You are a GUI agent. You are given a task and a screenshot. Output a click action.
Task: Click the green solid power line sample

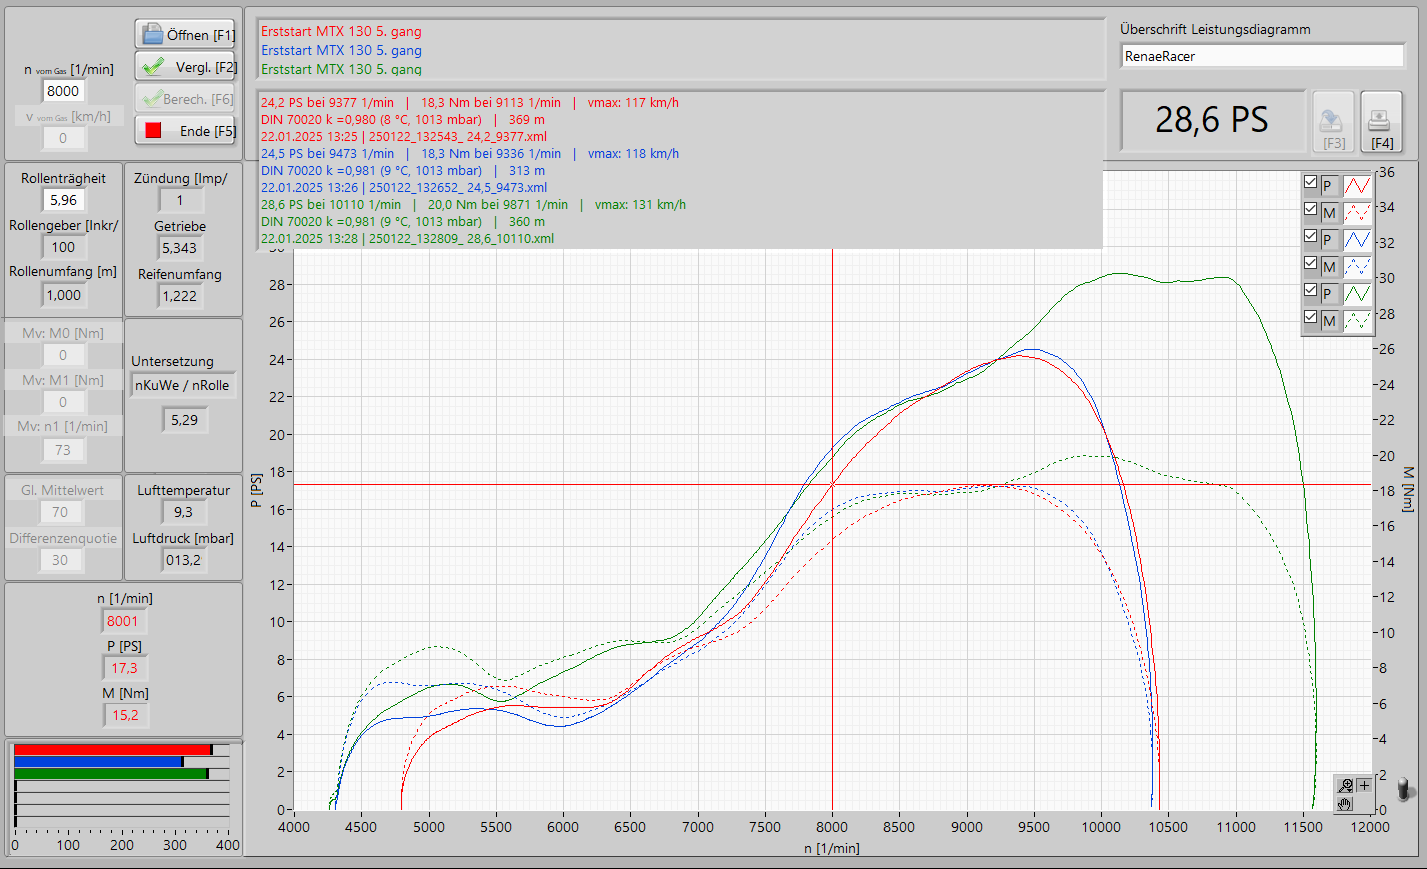(1357, 293)
